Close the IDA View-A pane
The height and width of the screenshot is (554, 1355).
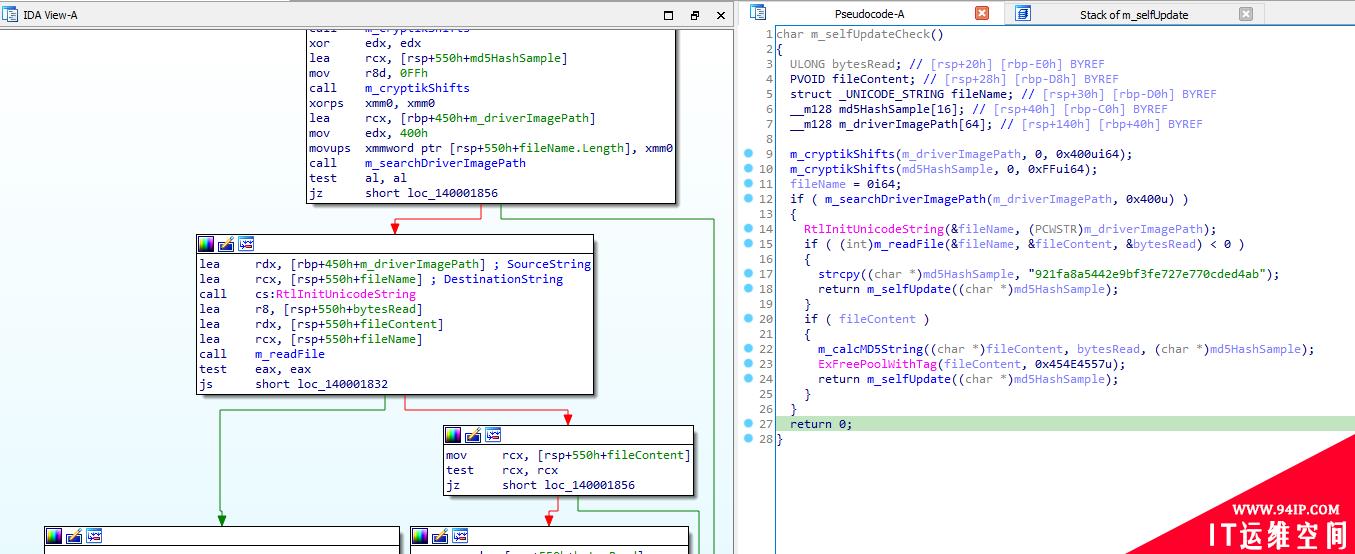[721, 15]
